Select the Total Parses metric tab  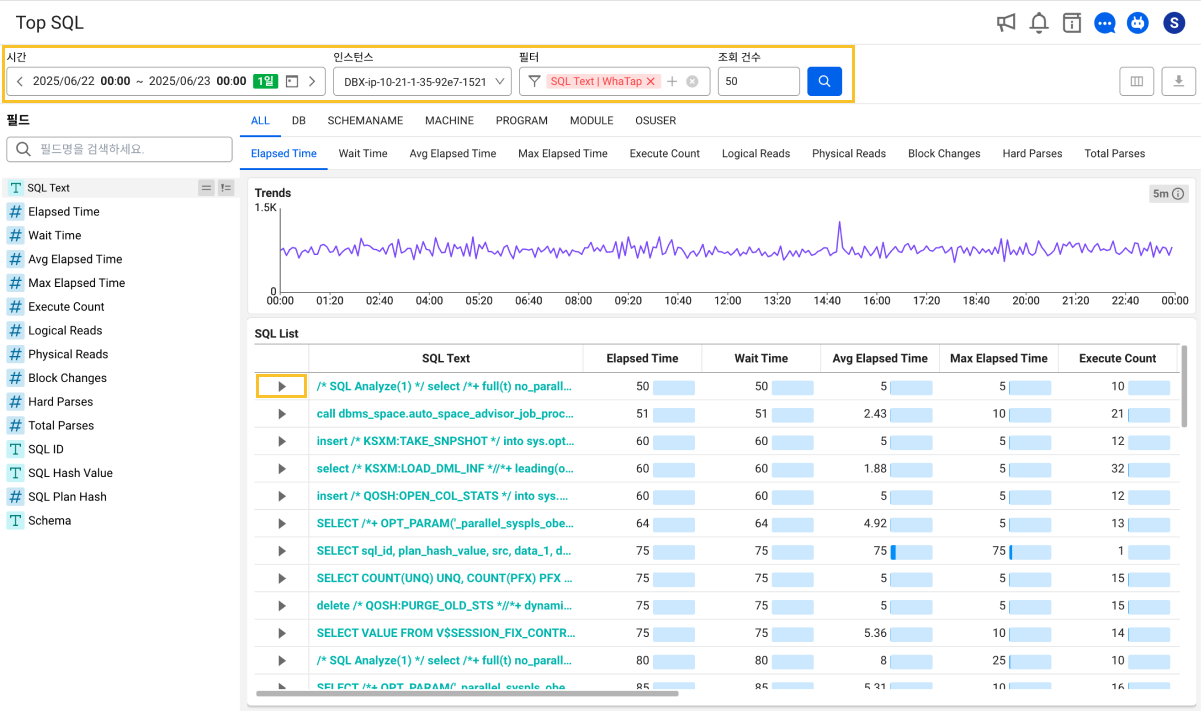[1114, 153]
